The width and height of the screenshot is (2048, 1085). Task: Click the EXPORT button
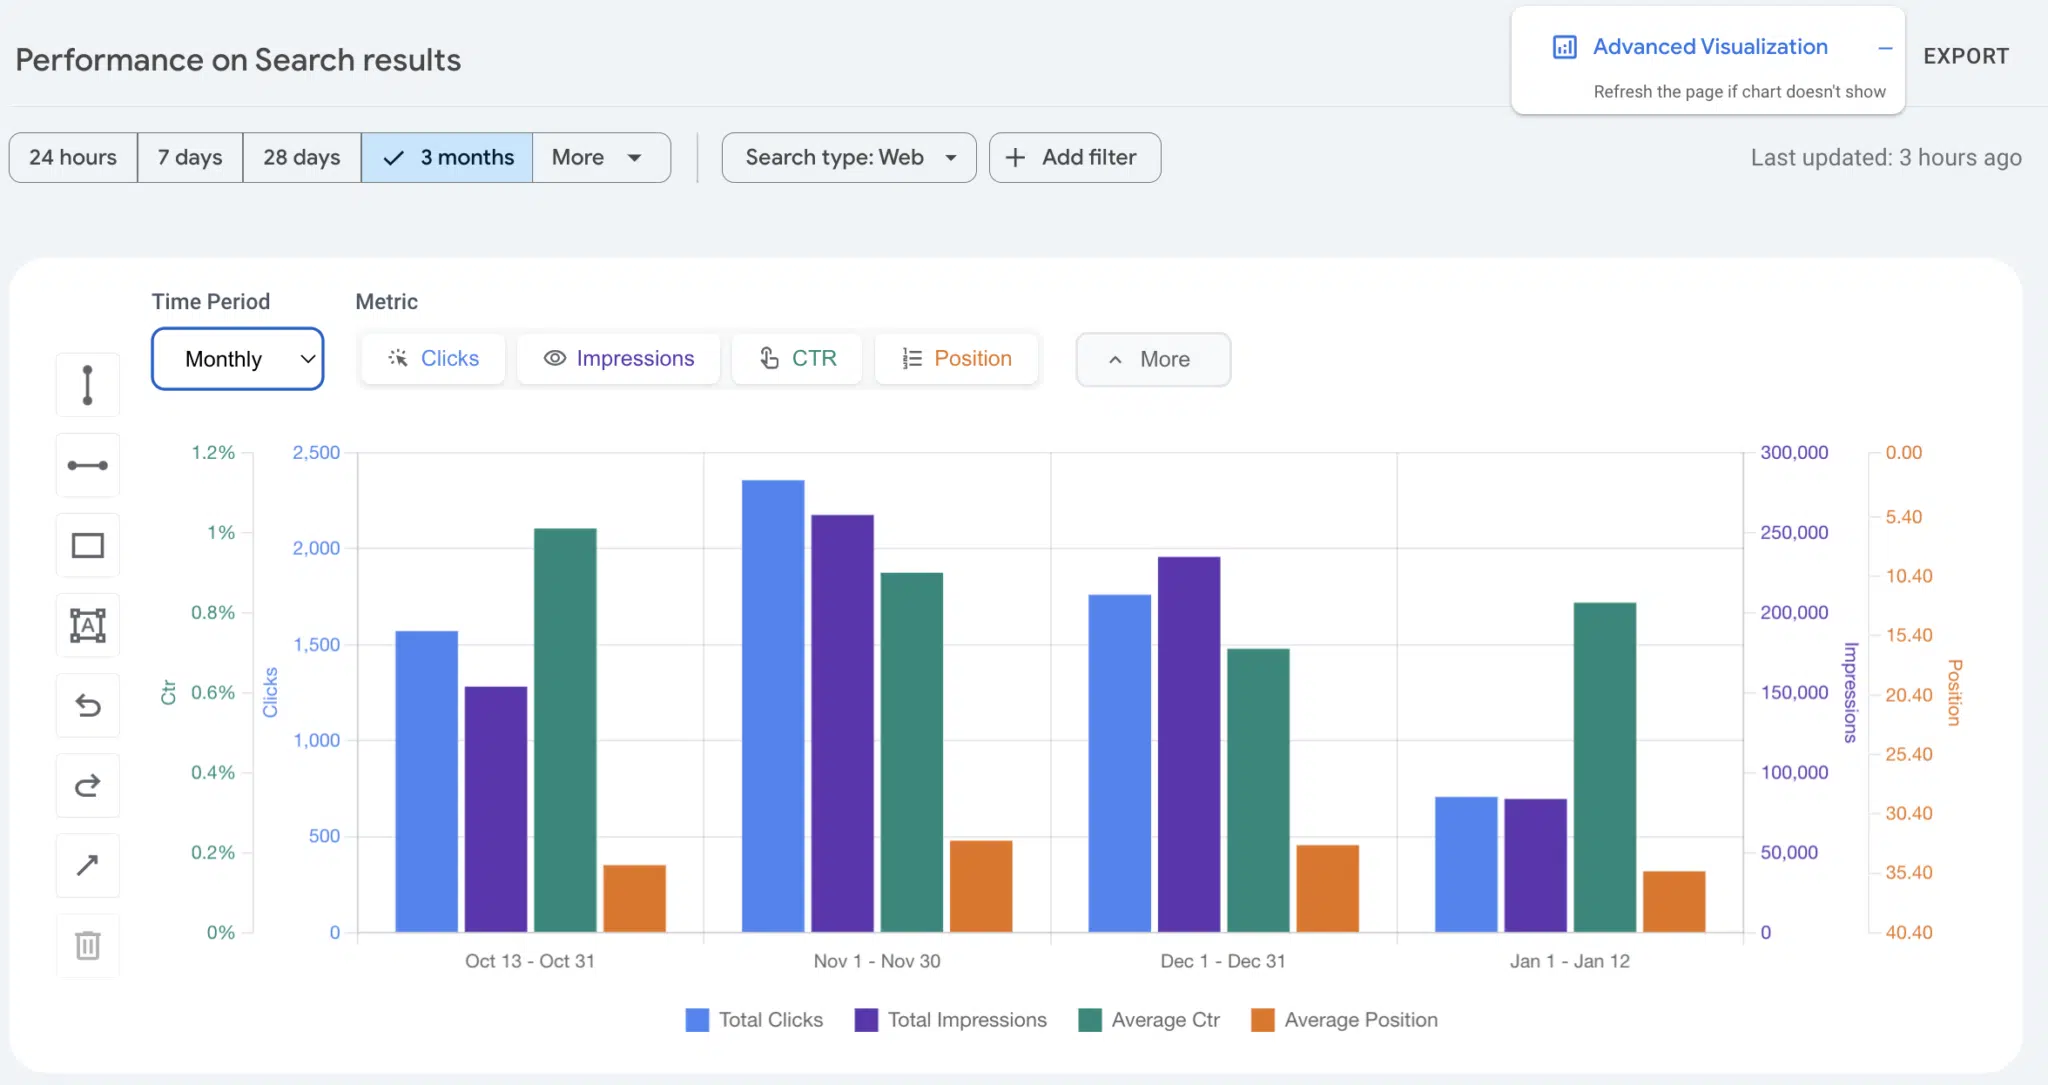[1966, 56]
